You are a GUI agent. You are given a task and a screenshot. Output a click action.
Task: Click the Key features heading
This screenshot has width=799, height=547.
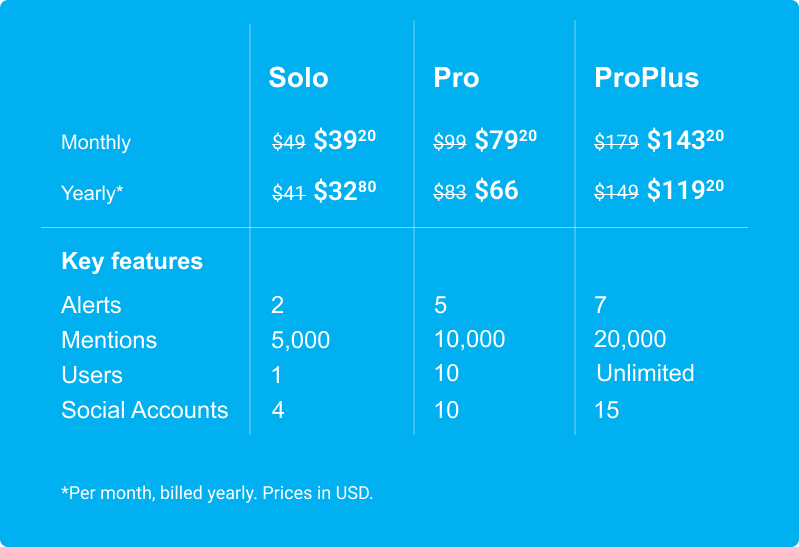click(132, 262)
